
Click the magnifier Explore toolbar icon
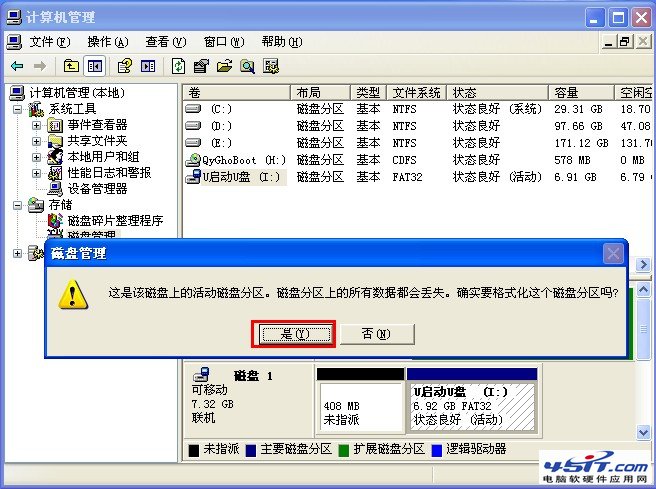coord(247,66)
